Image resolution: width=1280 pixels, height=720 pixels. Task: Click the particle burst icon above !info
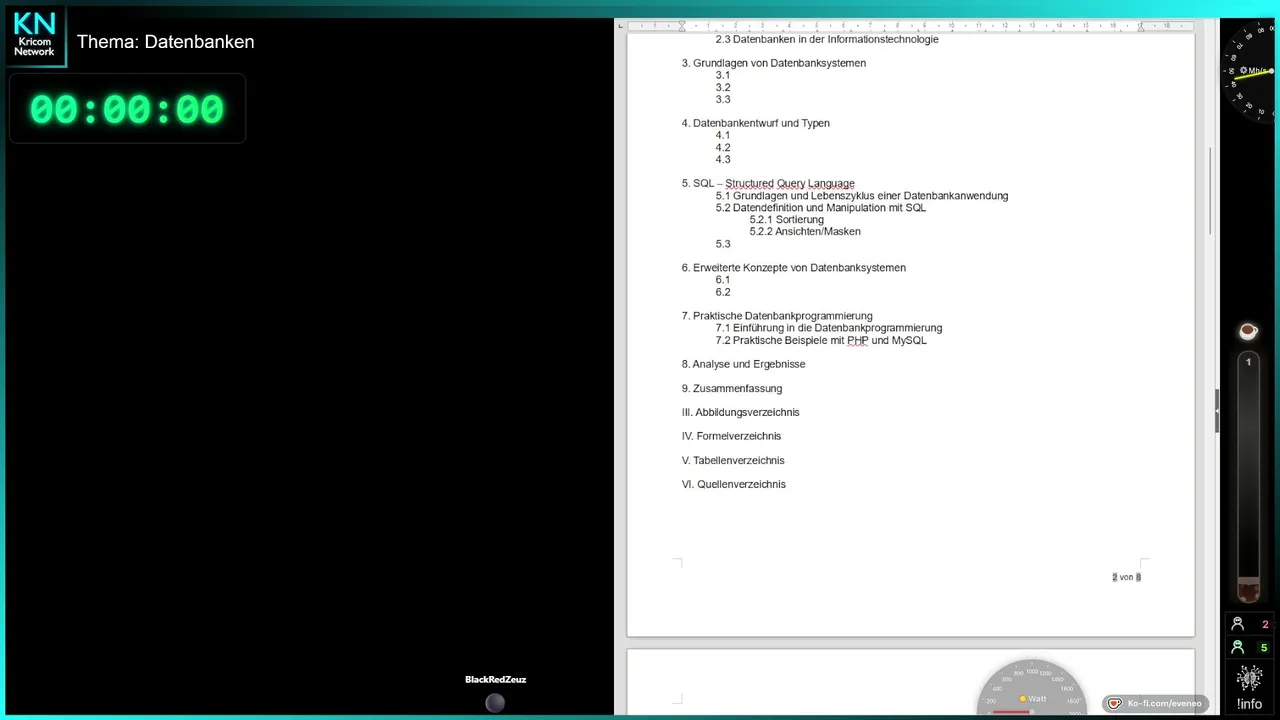pyautogui.click(x=1249, y=678)
